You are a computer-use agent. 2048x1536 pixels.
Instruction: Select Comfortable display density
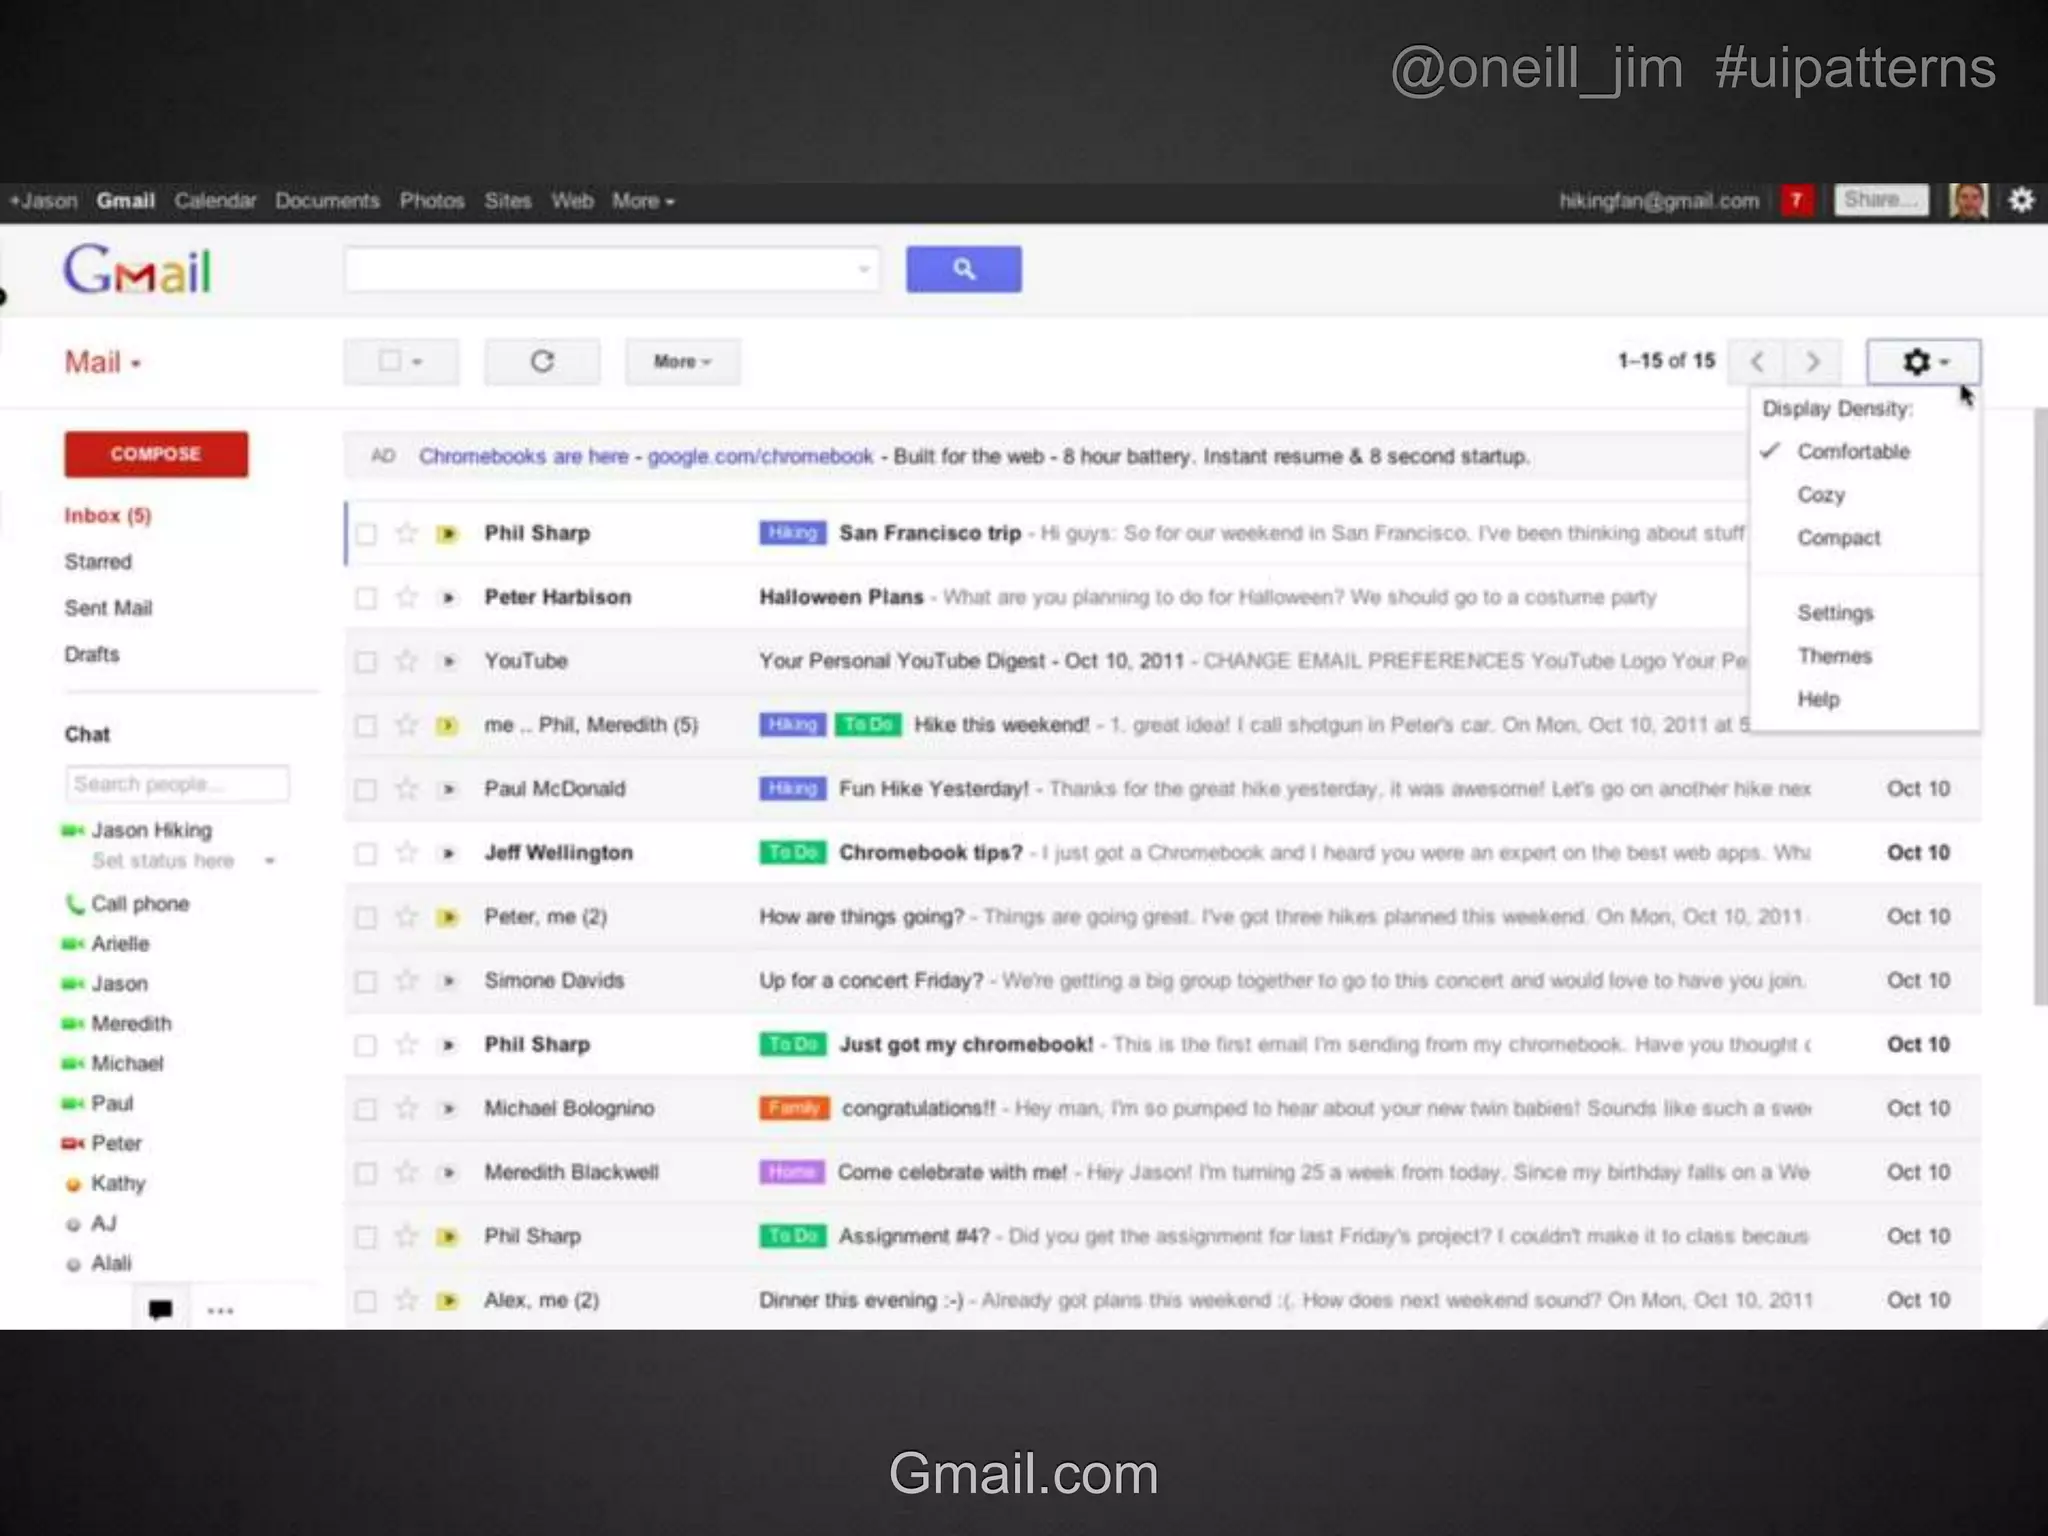point(1853,452)
